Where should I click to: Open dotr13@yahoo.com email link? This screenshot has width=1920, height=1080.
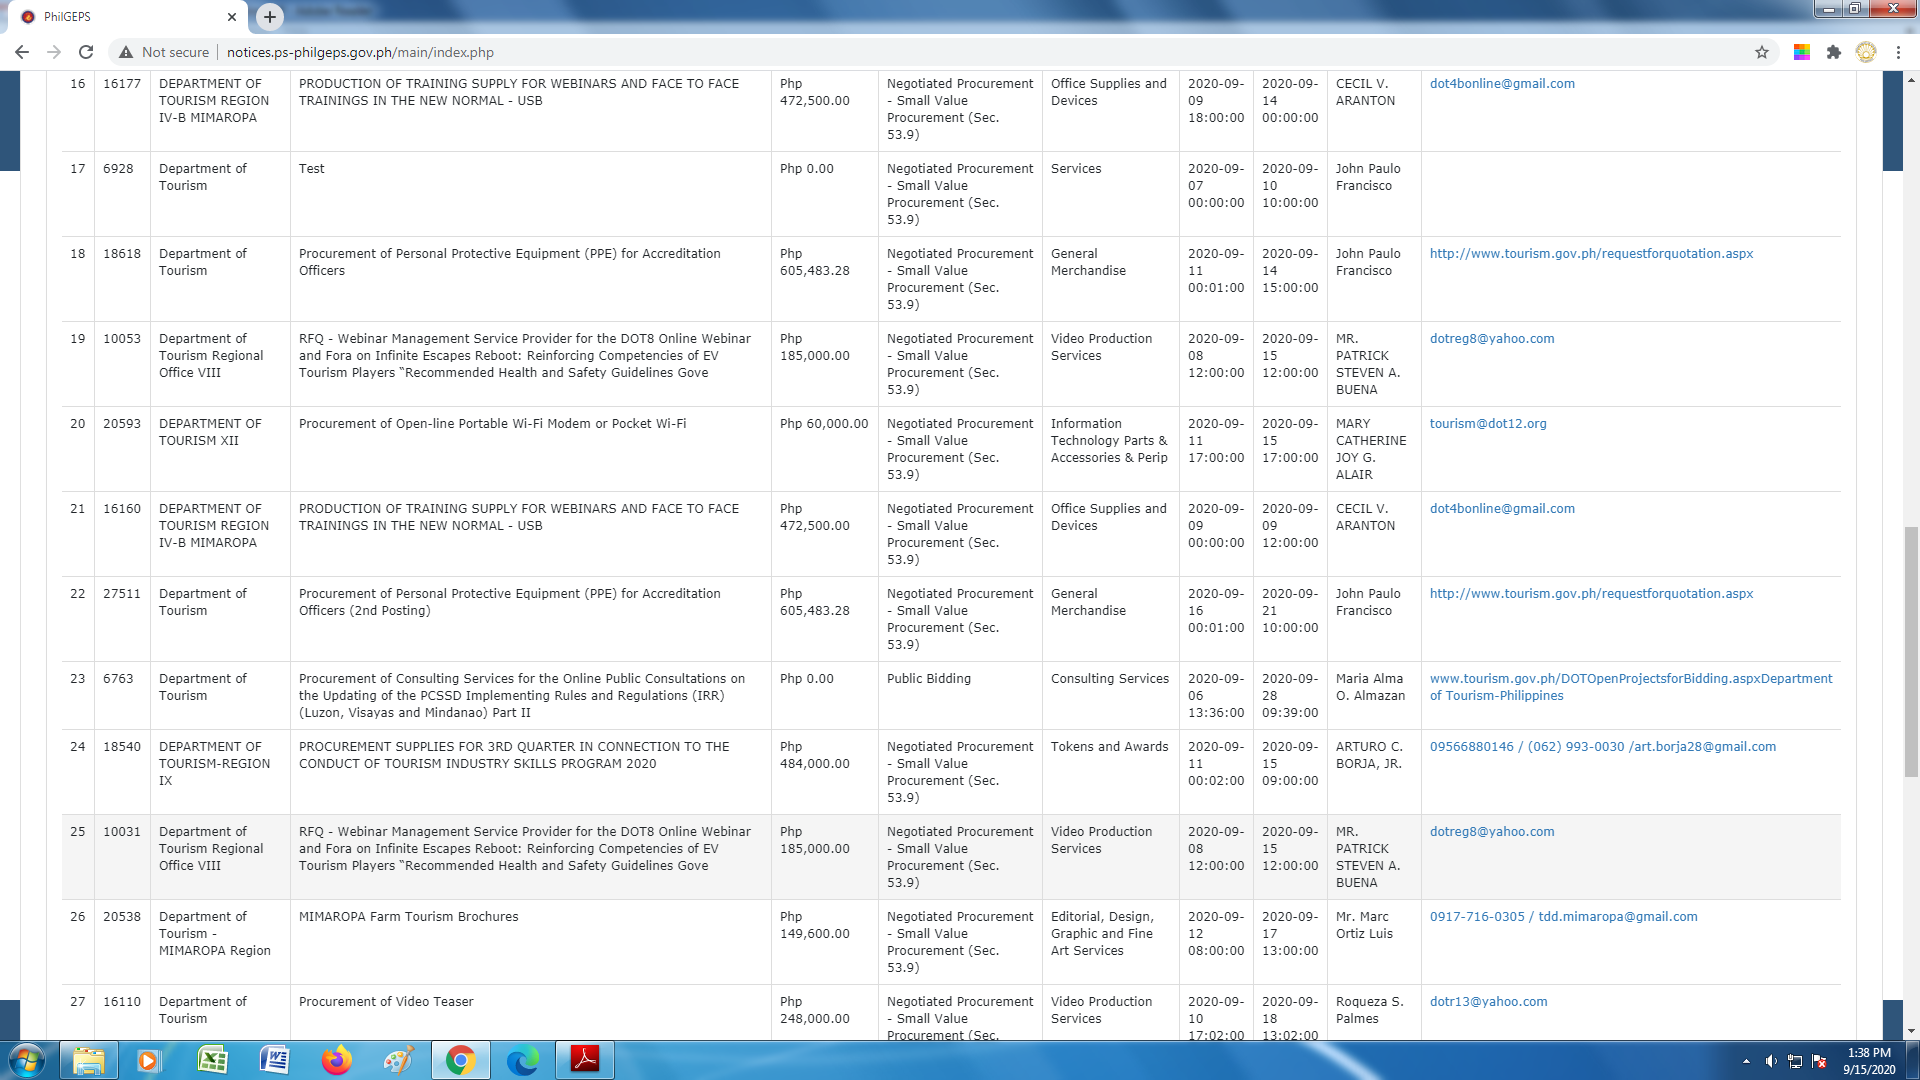[1488, 1002]
